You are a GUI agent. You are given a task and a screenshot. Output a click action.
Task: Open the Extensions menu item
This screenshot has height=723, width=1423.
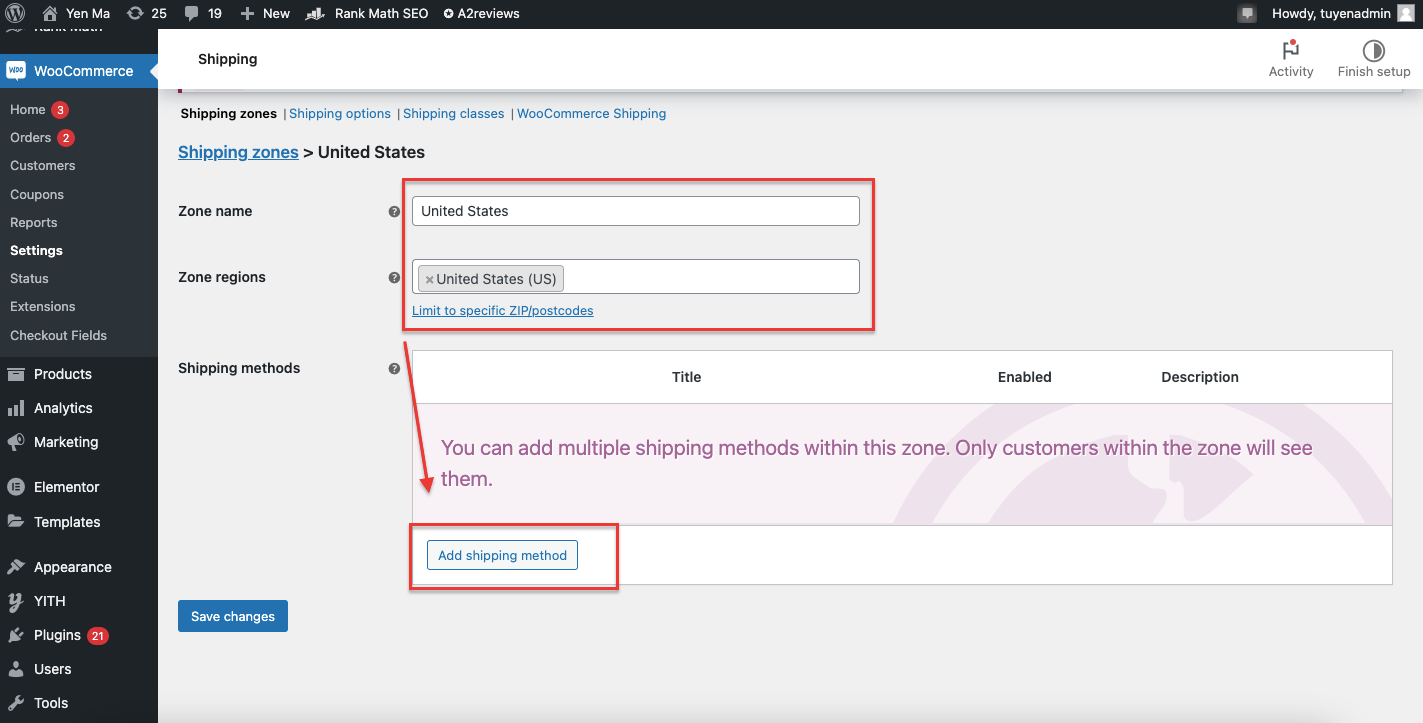click(43, 306)
